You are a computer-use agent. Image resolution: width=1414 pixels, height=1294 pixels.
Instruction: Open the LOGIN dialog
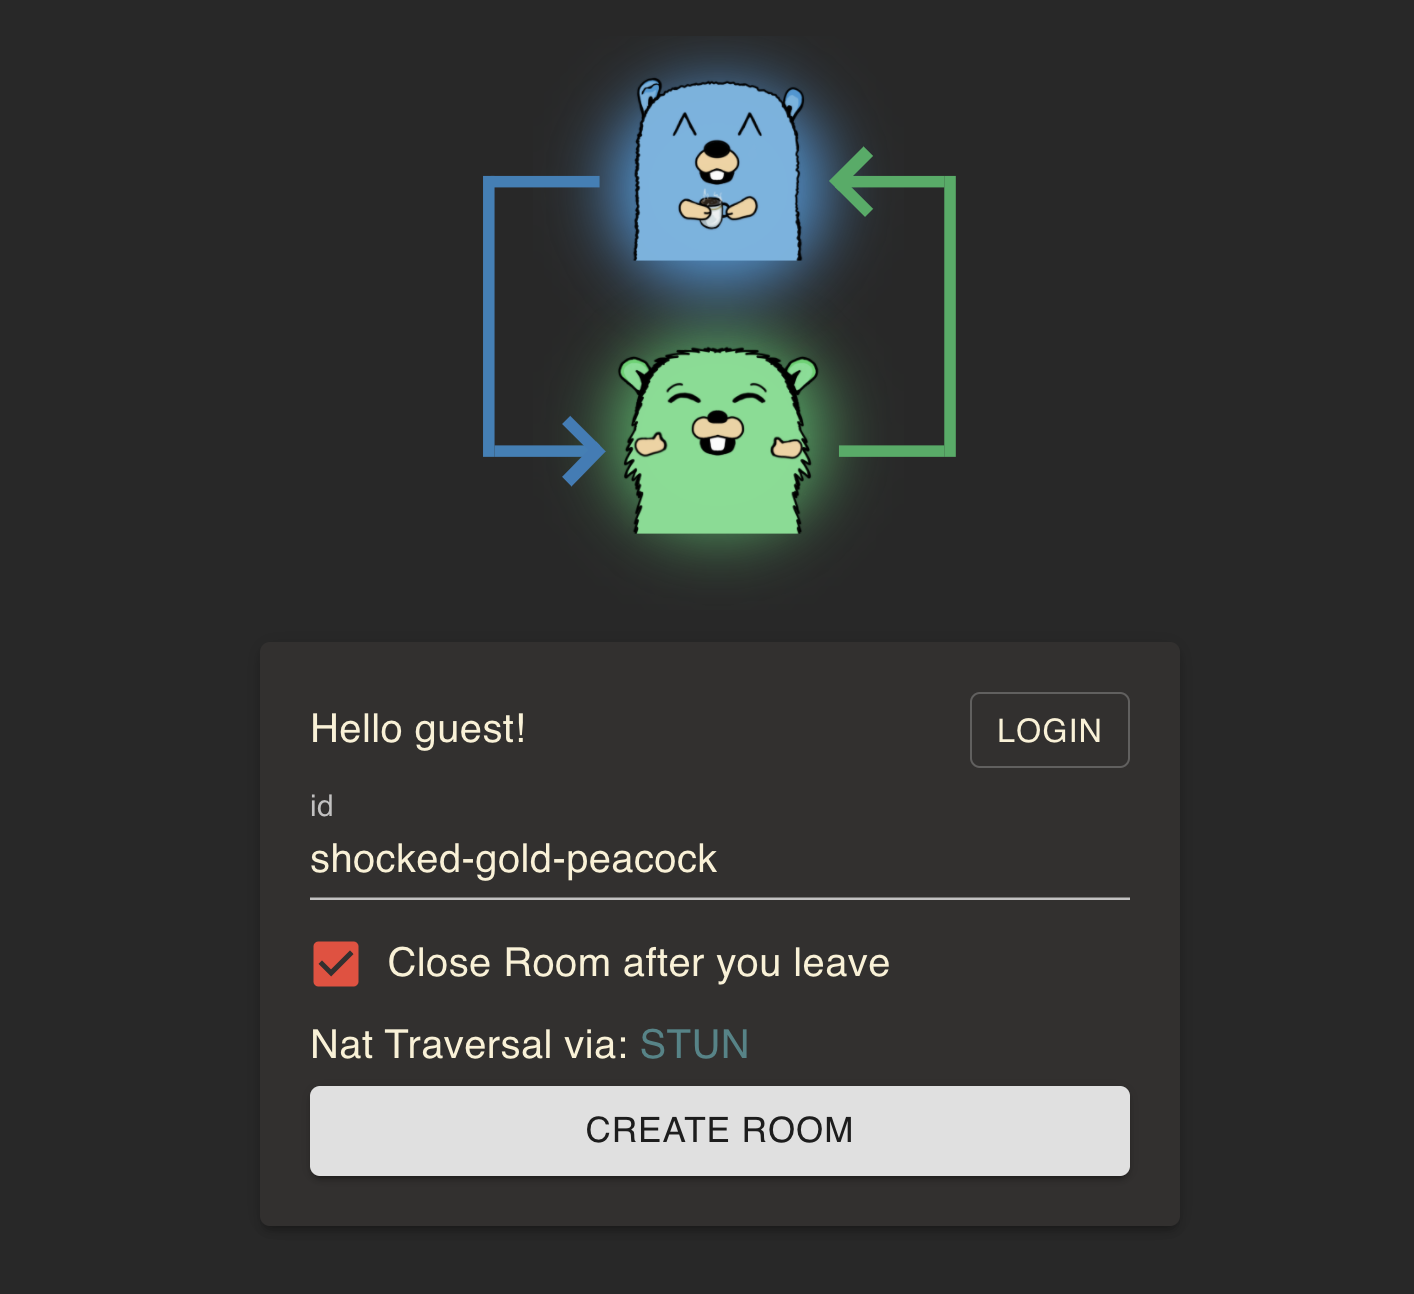pos(1049,730)
